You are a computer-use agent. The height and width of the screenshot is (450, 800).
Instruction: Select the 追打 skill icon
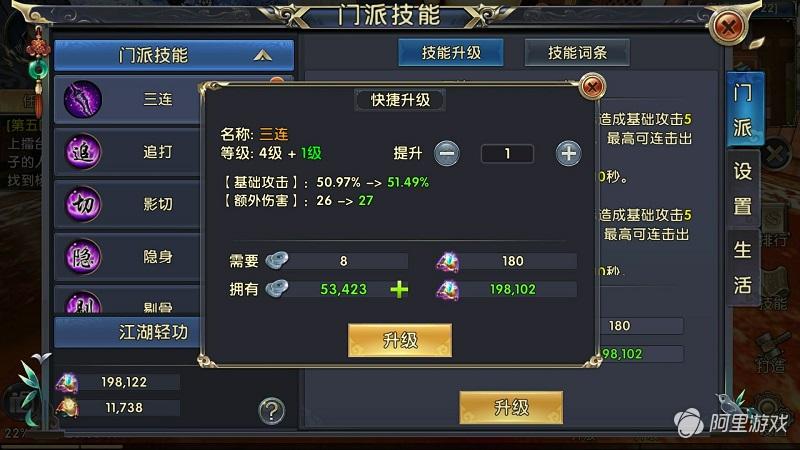83,152
